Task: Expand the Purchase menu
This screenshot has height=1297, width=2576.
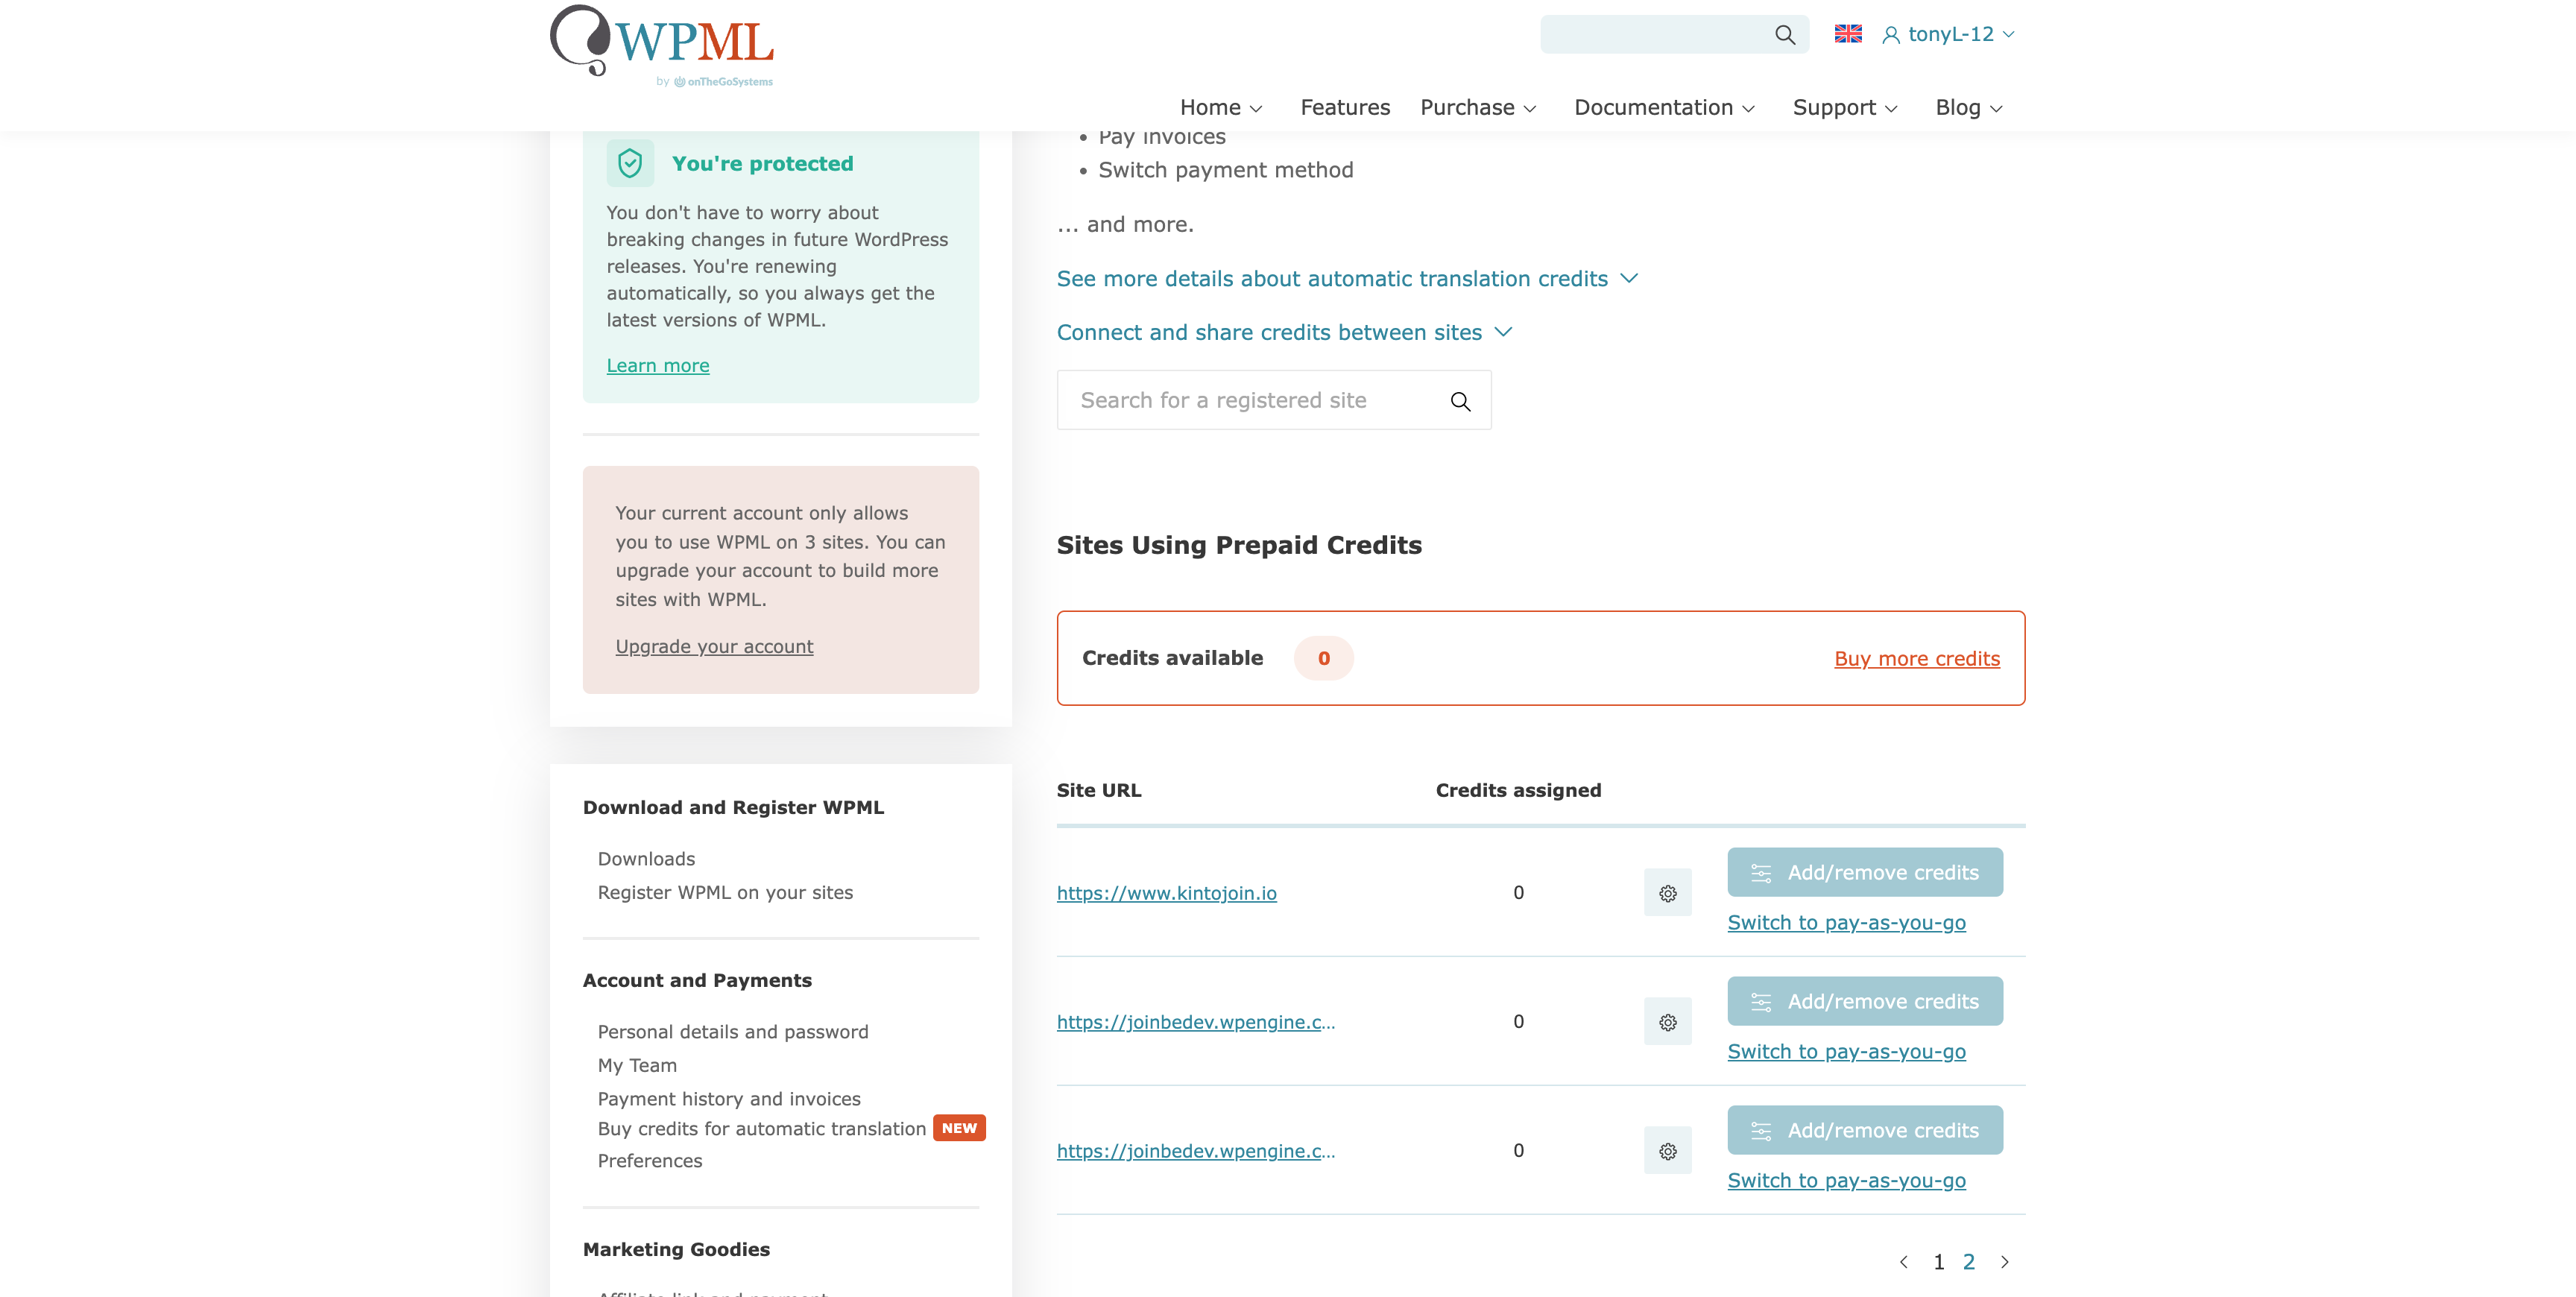Action: point(1478,107)
